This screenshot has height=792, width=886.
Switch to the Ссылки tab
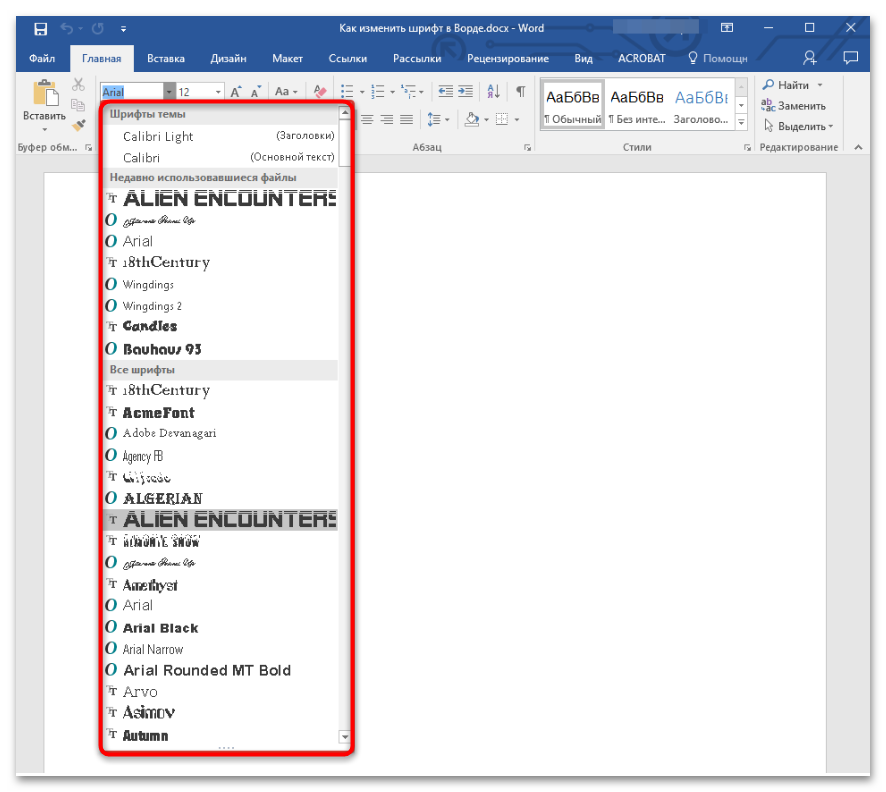[348, 58]
